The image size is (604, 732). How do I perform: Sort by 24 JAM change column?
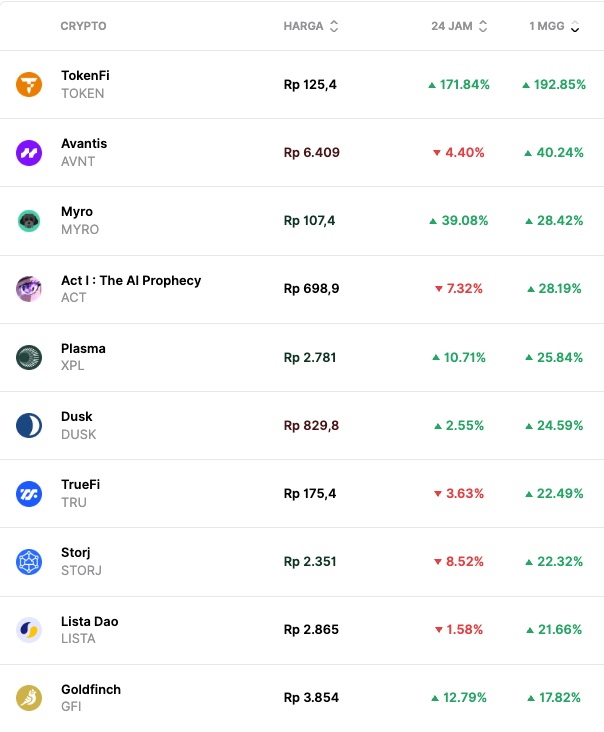(459, 26)
